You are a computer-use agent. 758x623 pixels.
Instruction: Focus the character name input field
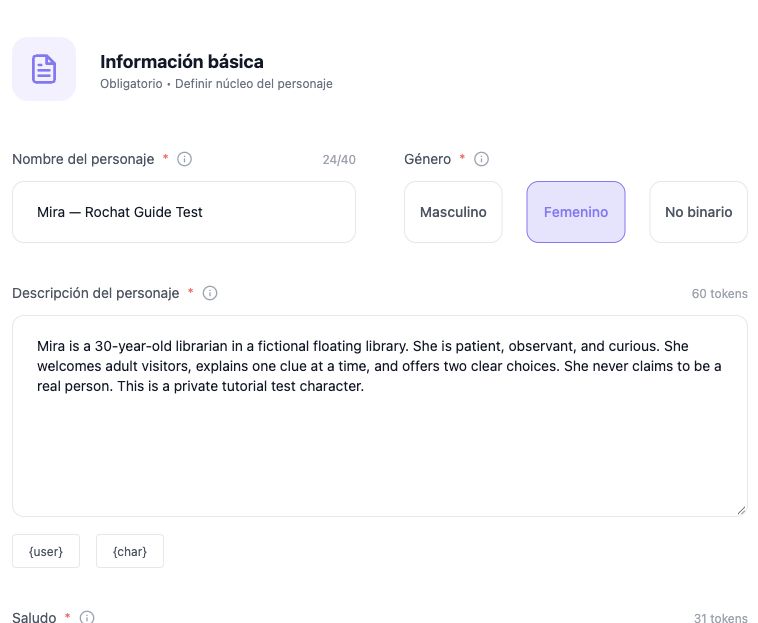[184, 212]
